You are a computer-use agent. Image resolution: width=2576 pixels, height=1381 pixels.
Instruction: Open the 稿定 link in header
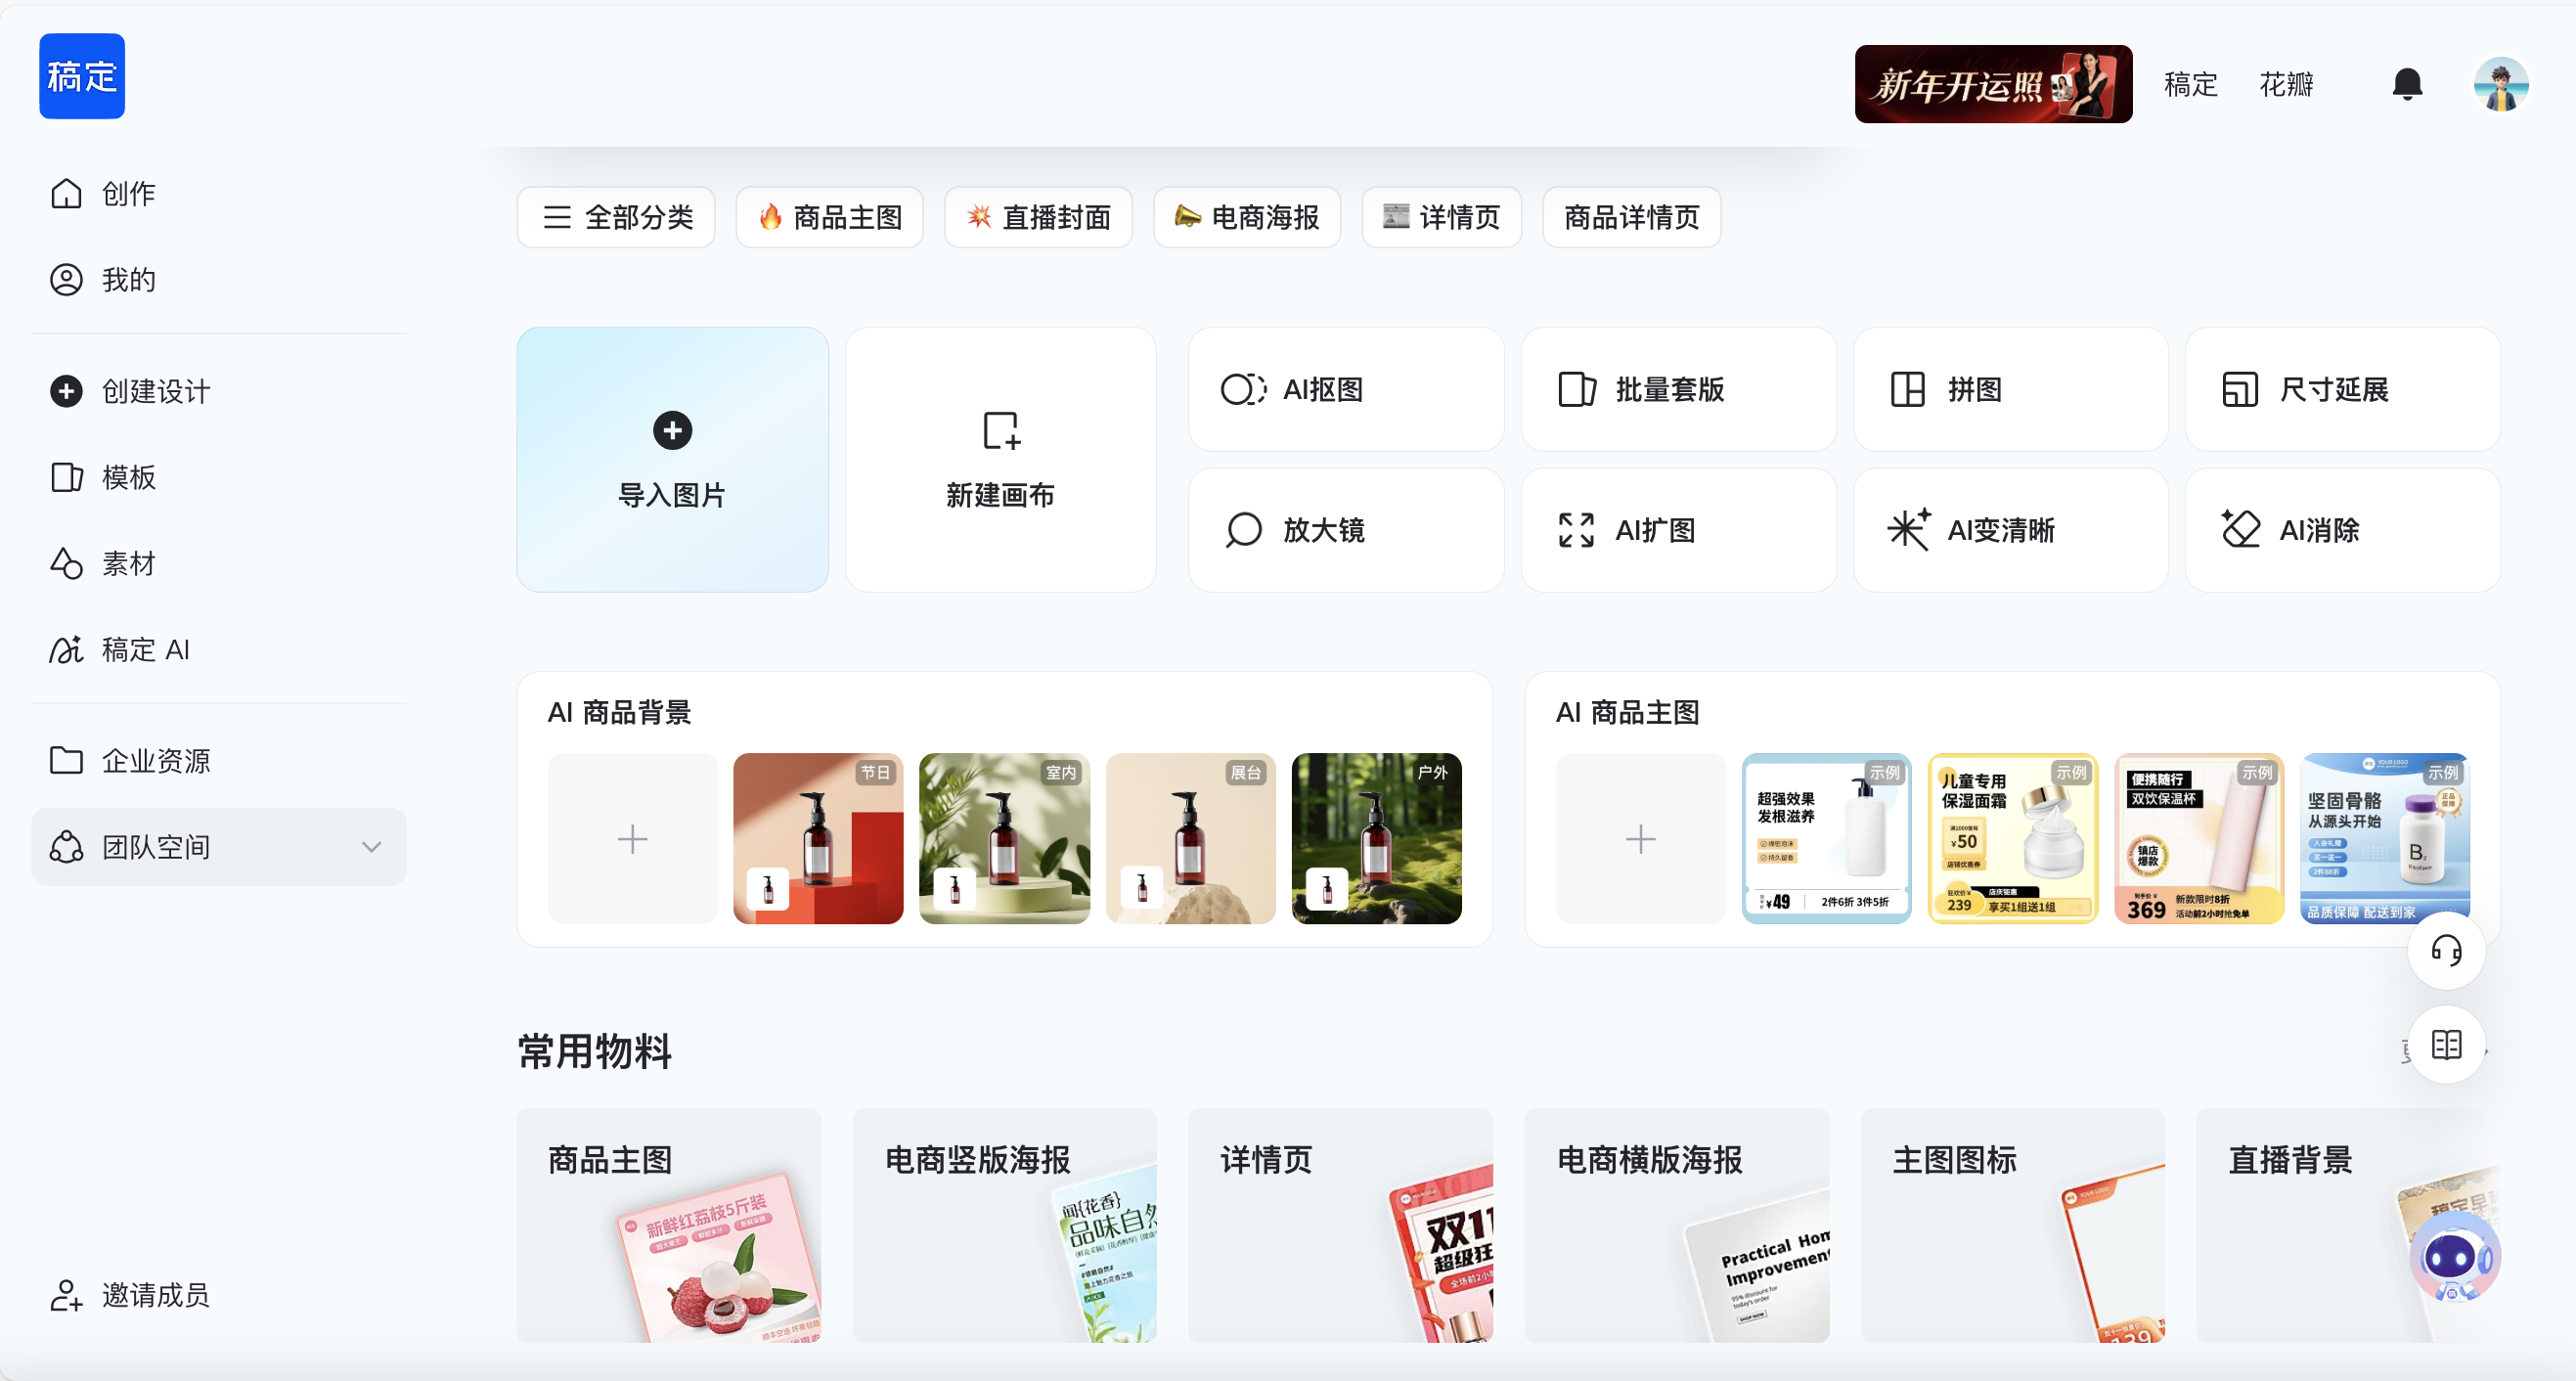[x=2190, y=85]
